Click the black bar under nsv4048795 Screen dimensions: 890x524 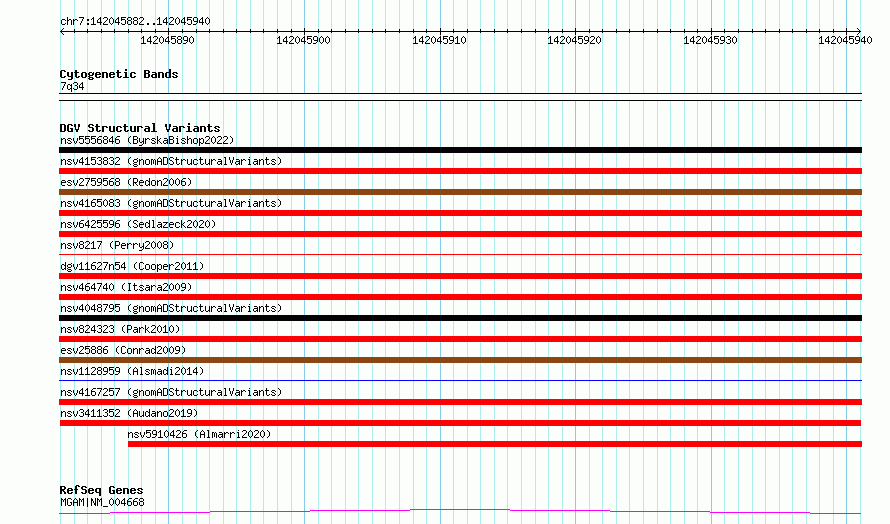click(460, 318)
